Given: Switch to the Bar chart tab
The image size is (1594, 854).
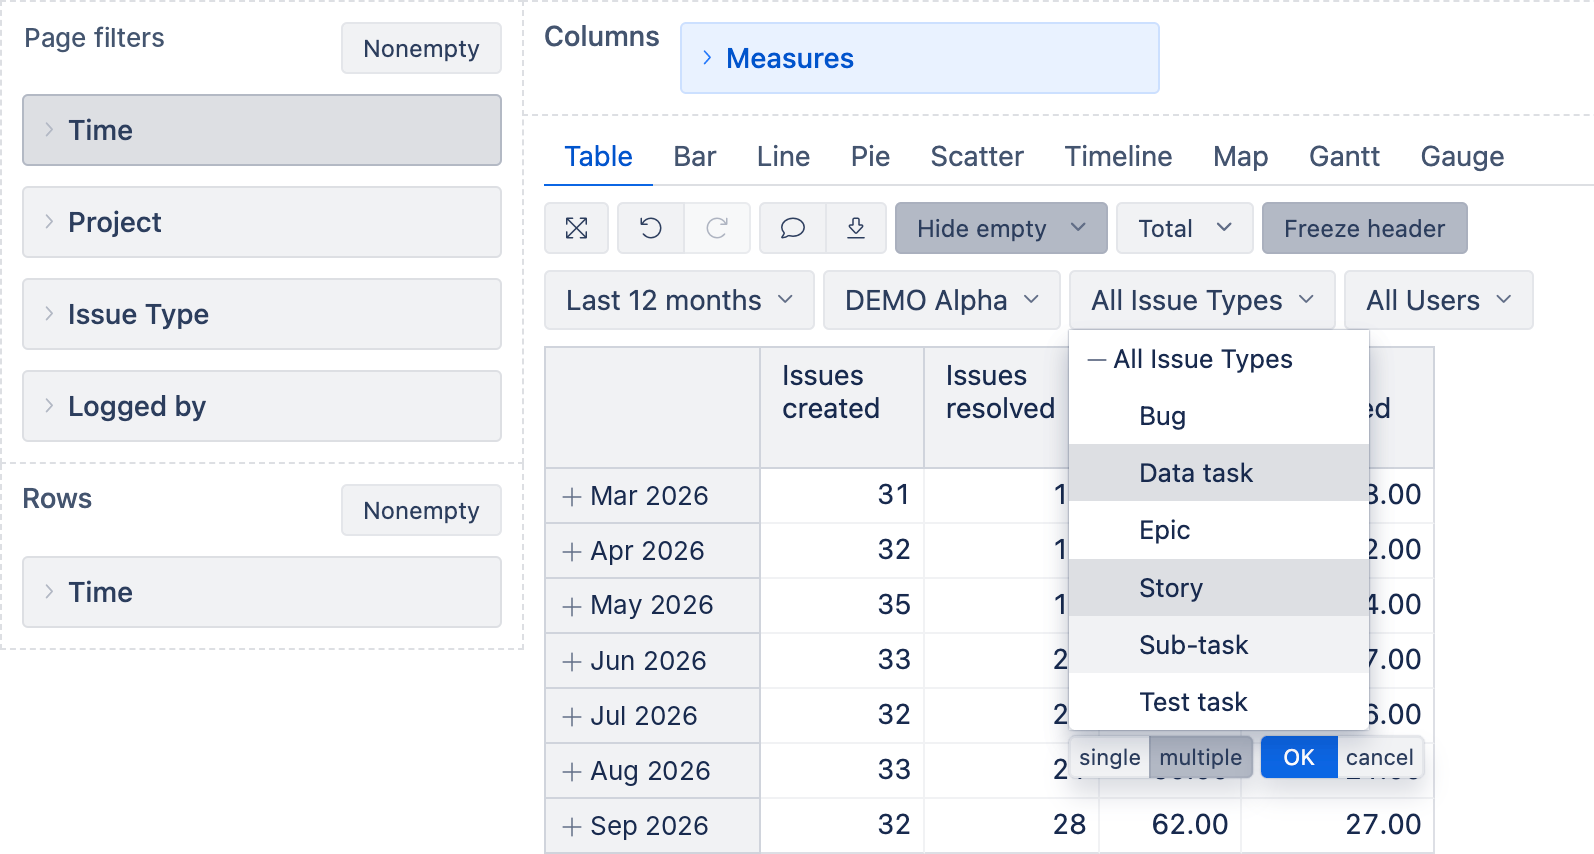Looking at the screenshot, I should point(695,156).
